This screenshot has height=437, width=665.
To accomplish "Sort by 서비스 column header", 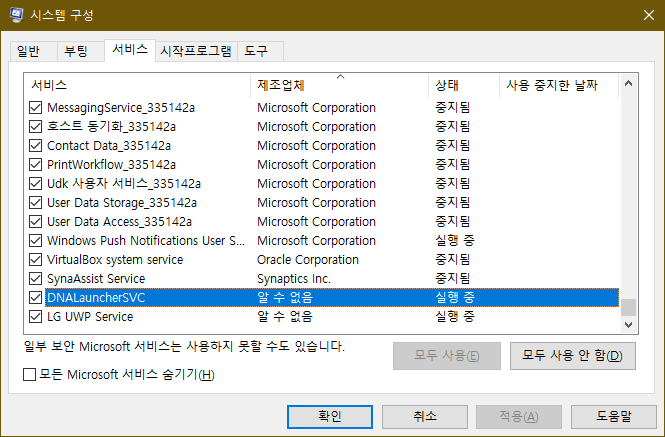I will pyautogui.click(x=137, y=86).
